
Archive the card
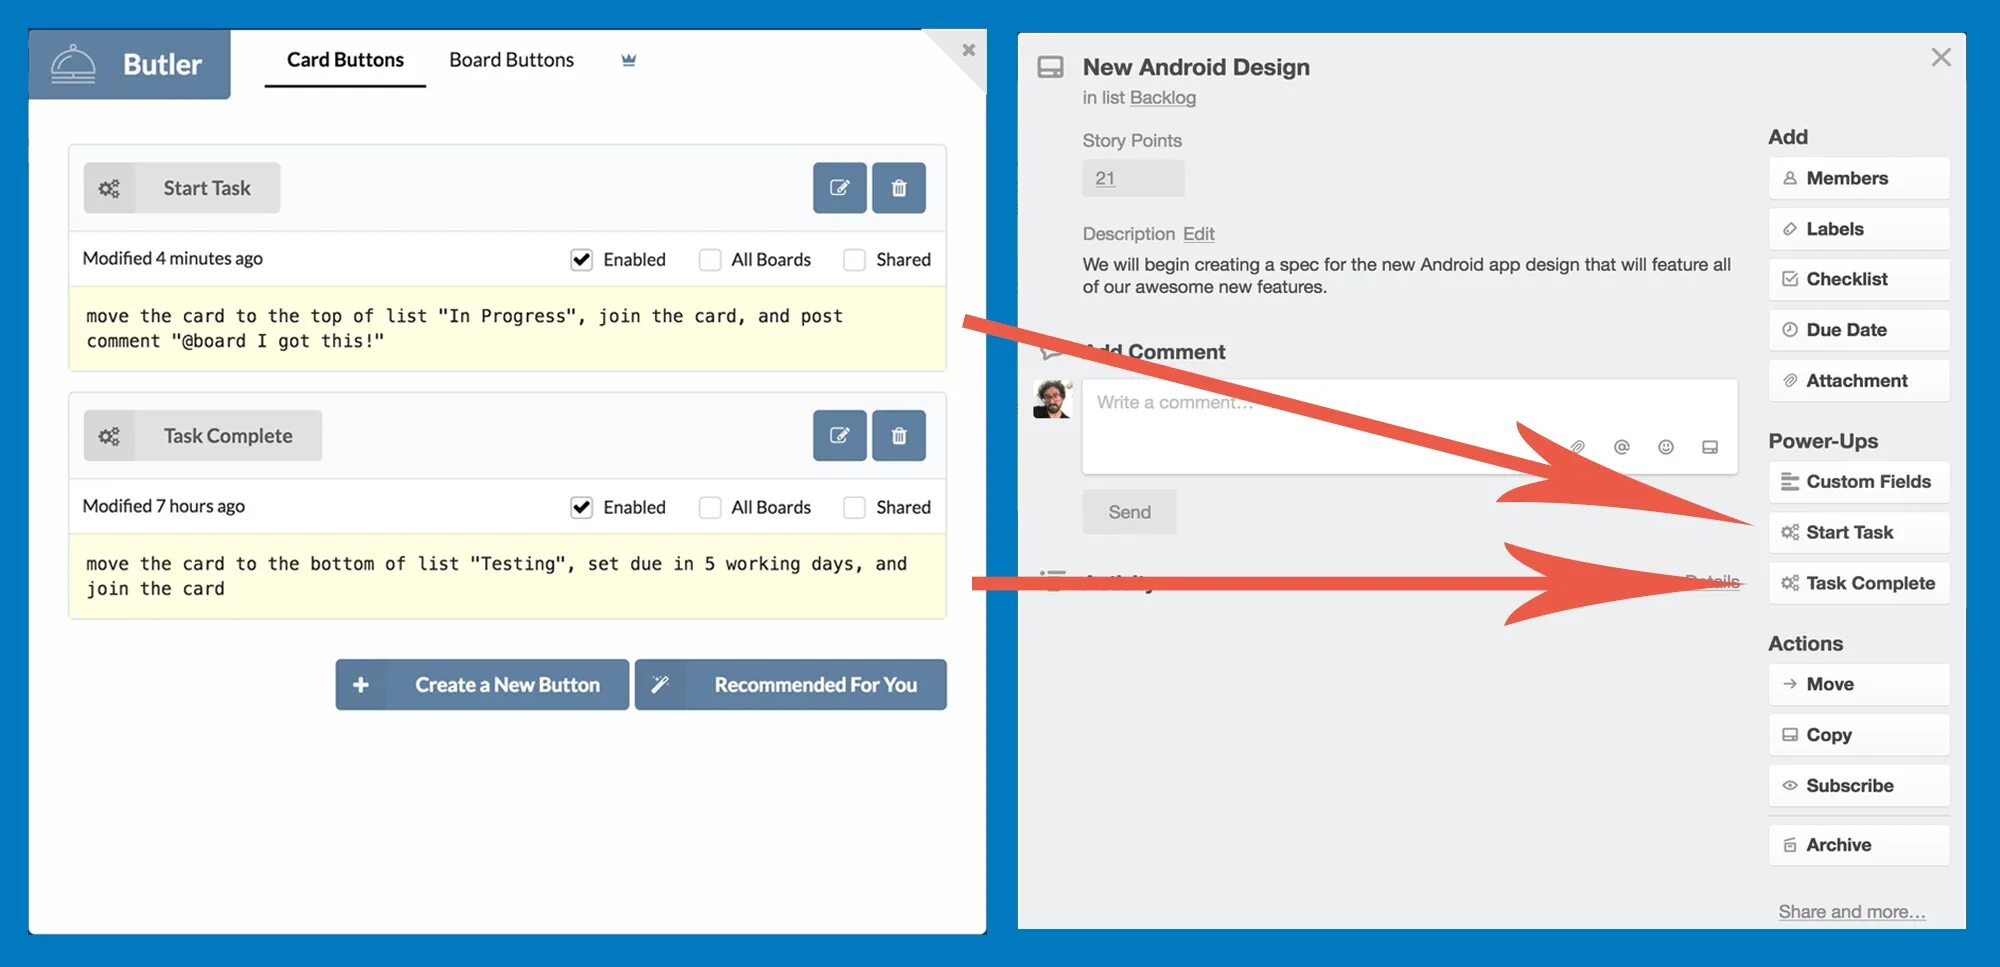[1859, 845]
